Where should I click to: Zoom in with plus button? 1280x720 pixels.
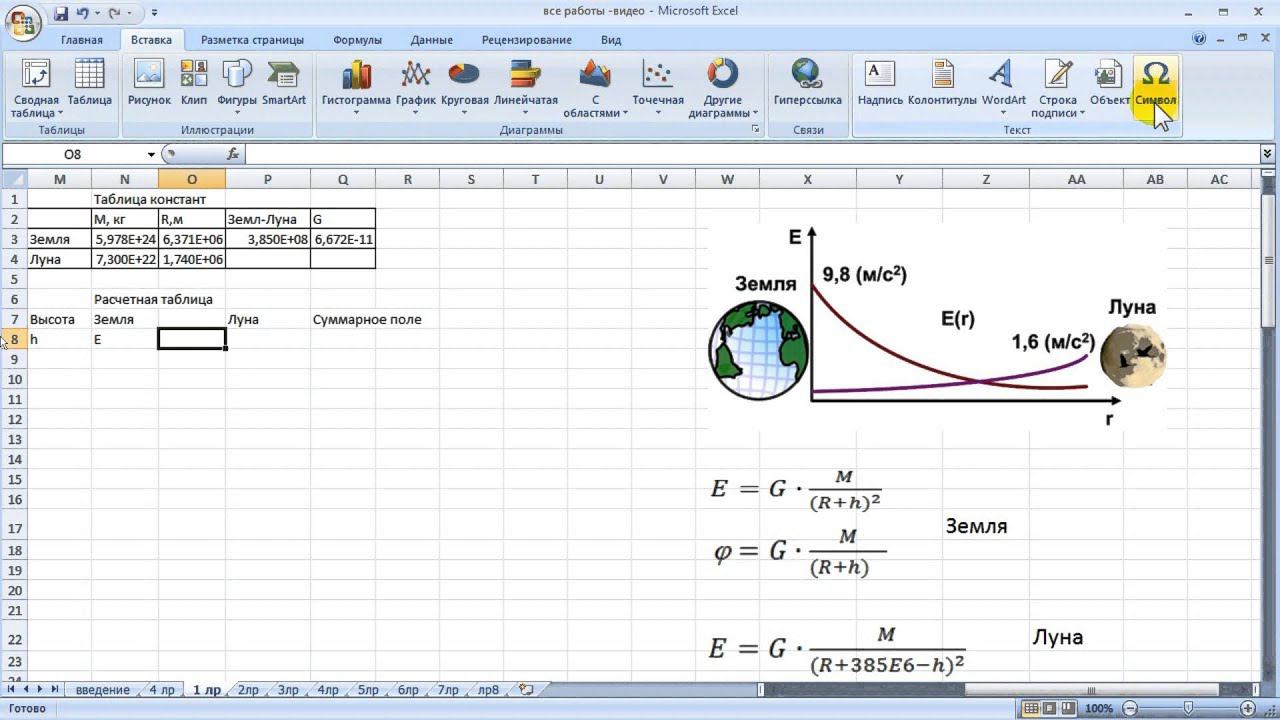pyautogui.click(x=1246, y=708)
